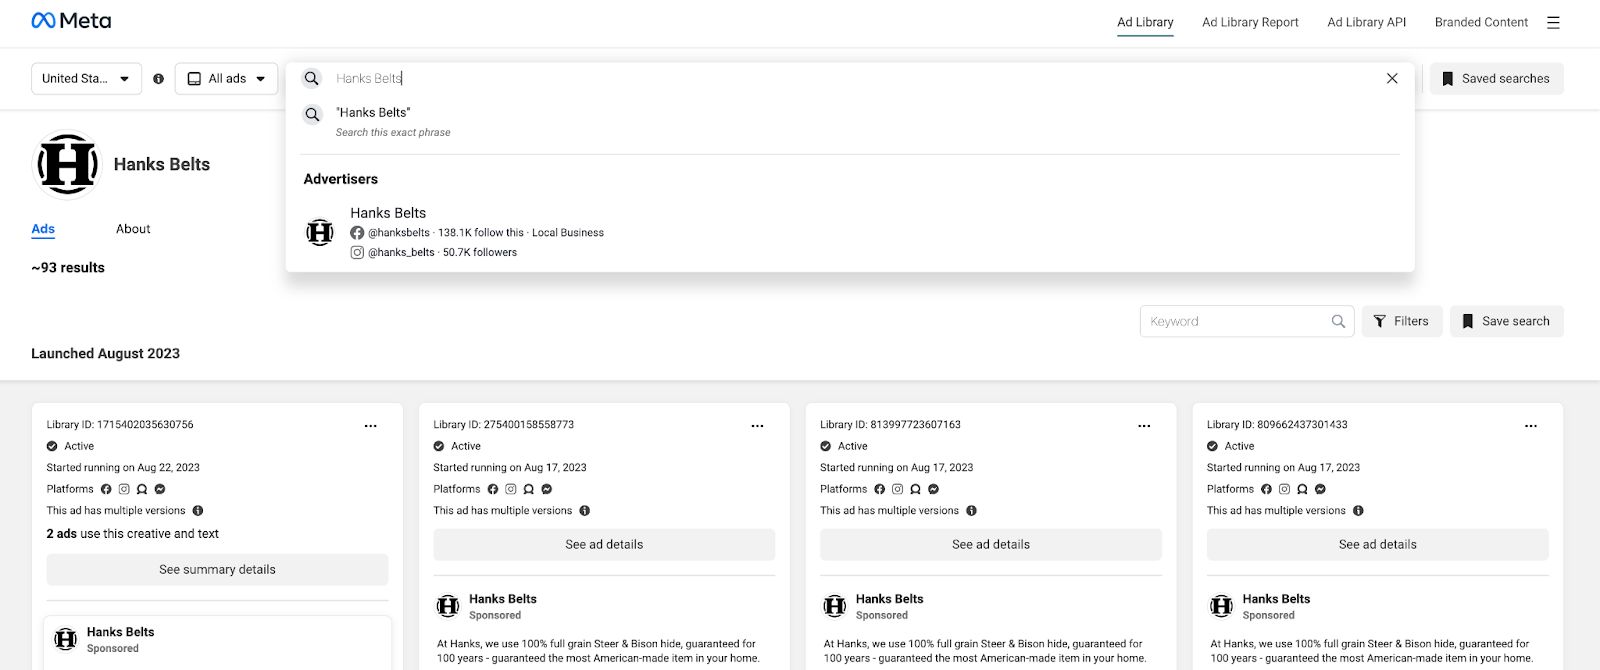This screenshot has height=670, width=1600.
Task: Click Hanks Belts advertiser logo in suggestions
Action: click(x=320, y=232)
